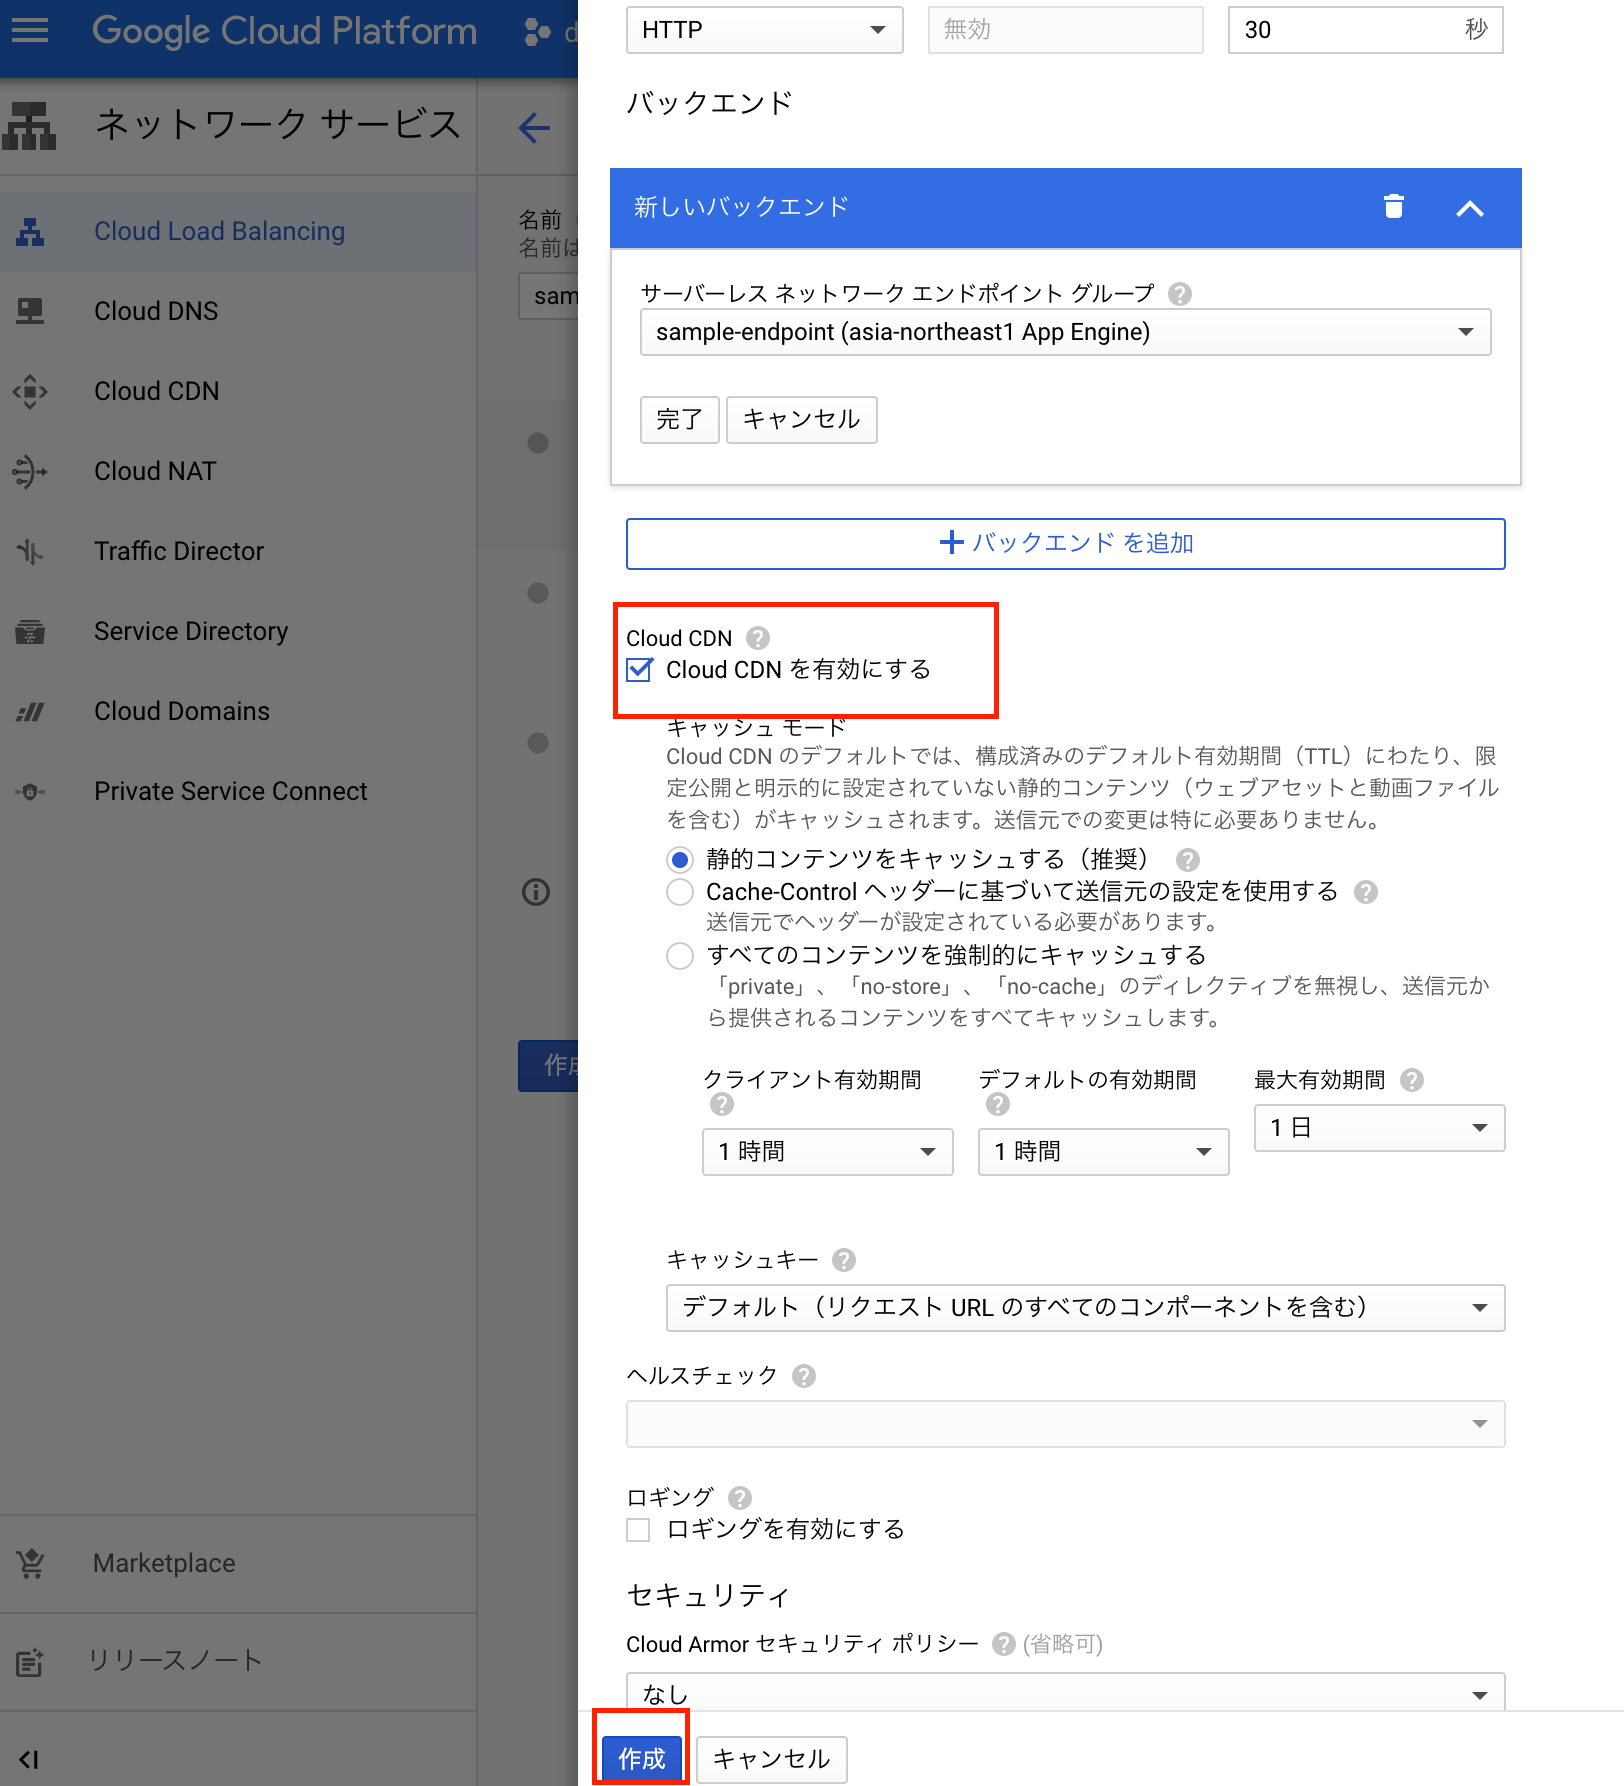1624x1786 pixels.
Task: Open the max TTL 1 日 dropdown
Action: [1380, 1128]
